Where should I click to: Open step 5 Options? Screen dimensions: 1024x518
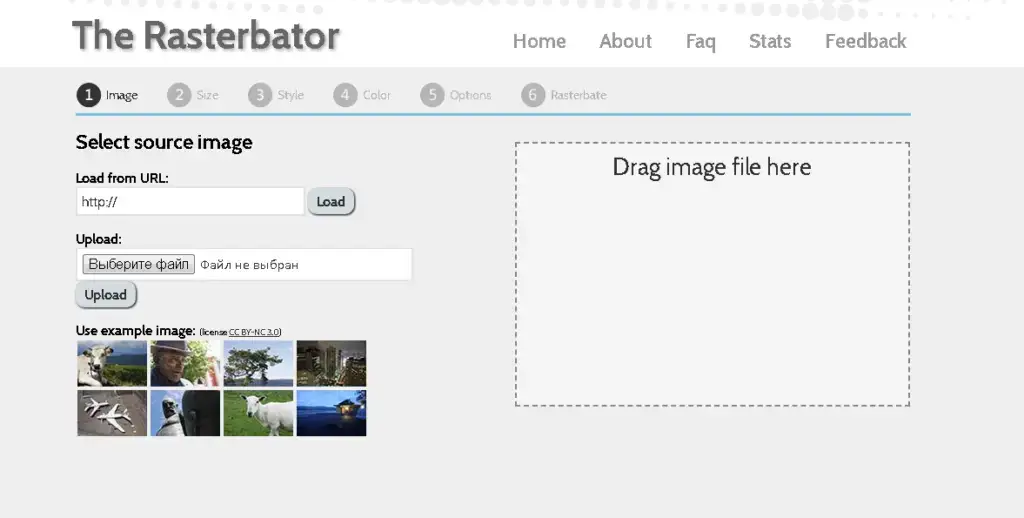point(456,95)
